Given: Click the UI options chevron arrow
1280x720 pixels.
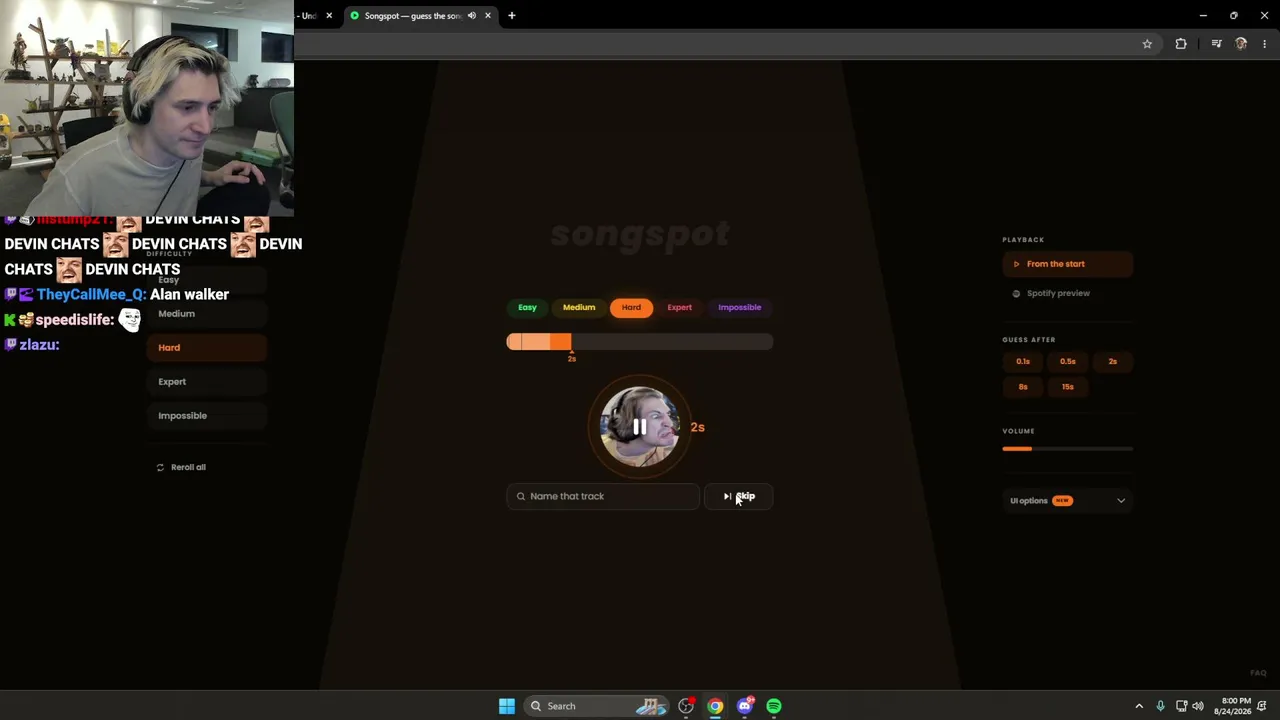Looking at the screenshot, I should (1121, 501).
